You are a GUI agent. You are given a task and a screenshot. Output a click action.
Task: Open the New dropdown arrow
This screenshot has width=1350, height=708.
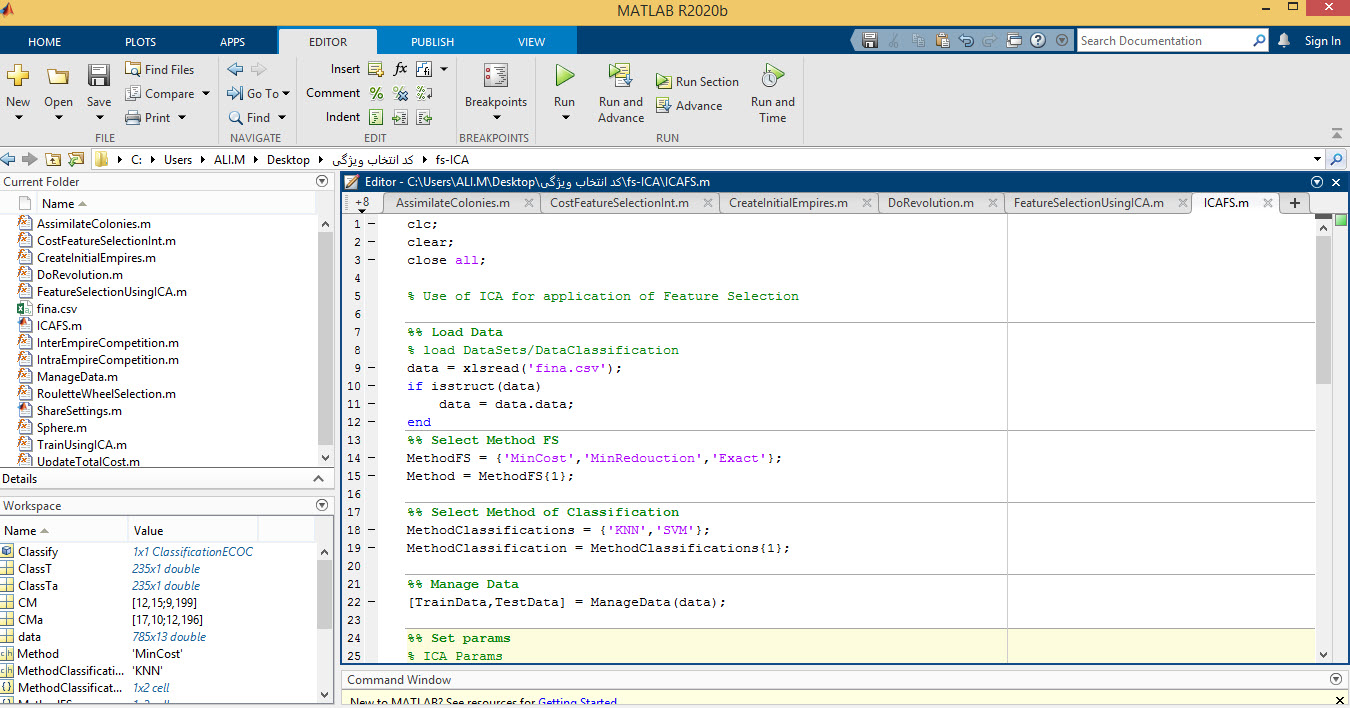18,117
